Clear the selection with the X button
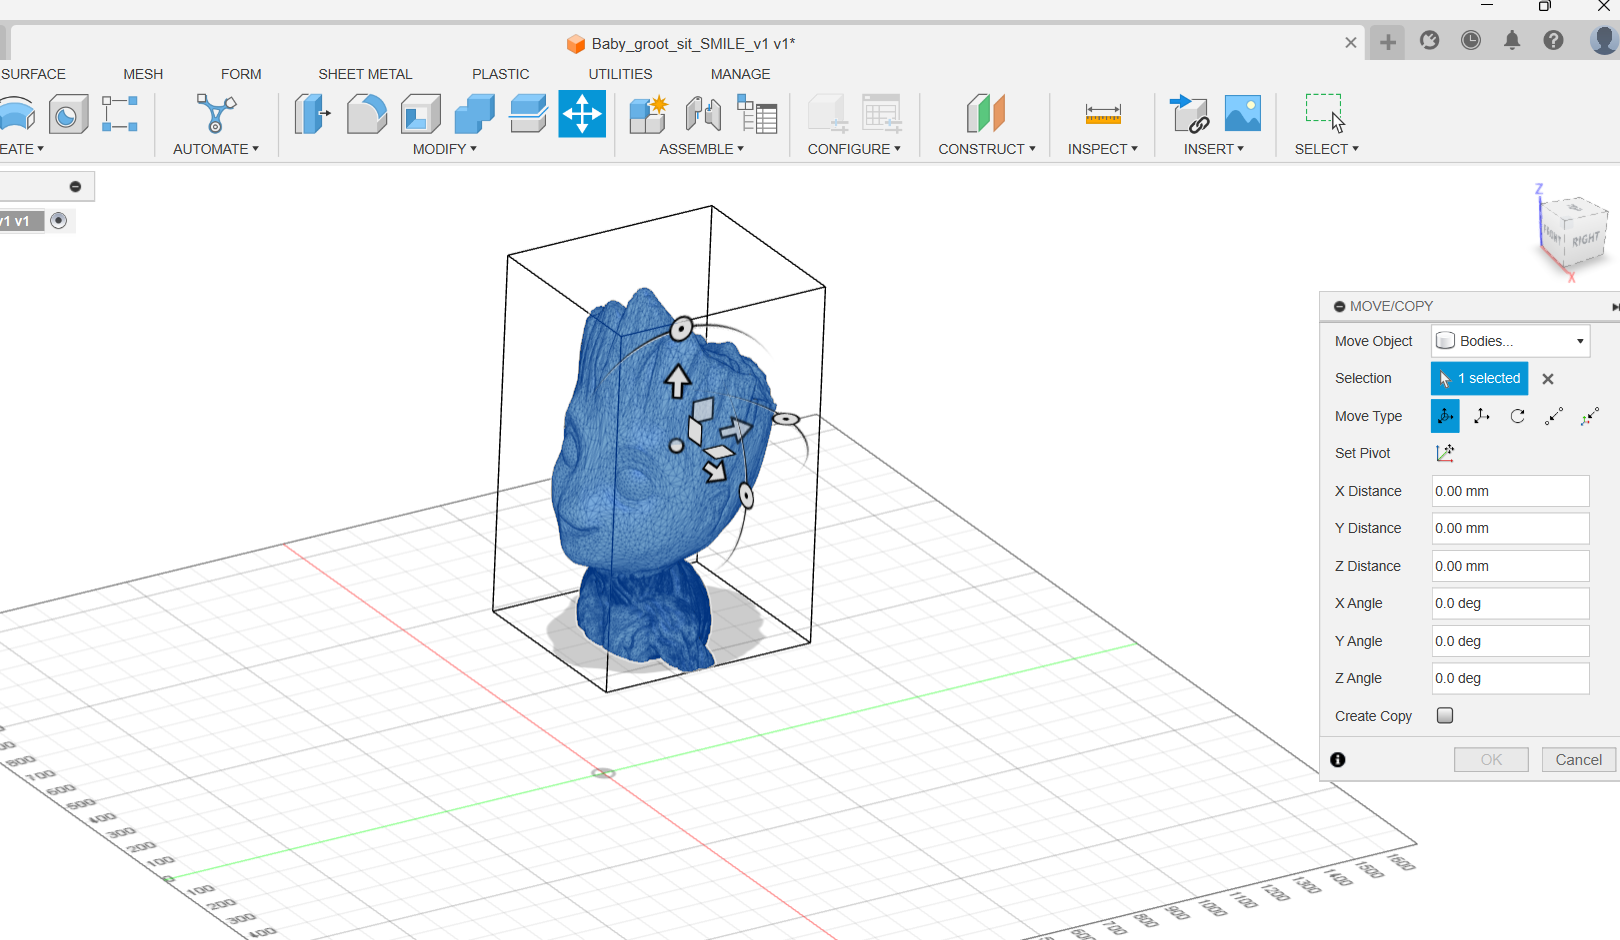Image resolution: width=1620 pixels, height=940 pixels. click(x=1548, y=379)
